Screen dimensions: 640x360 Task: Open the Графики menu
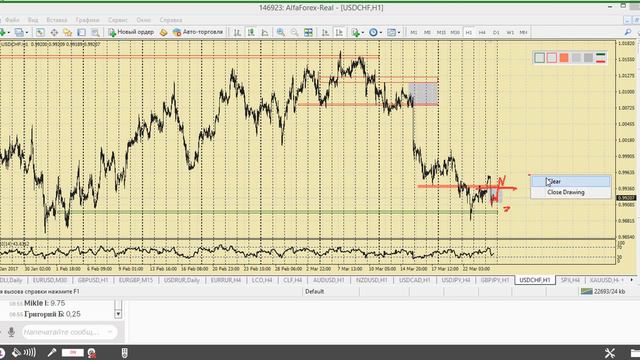pyautogui.click(x=87, y=20)
